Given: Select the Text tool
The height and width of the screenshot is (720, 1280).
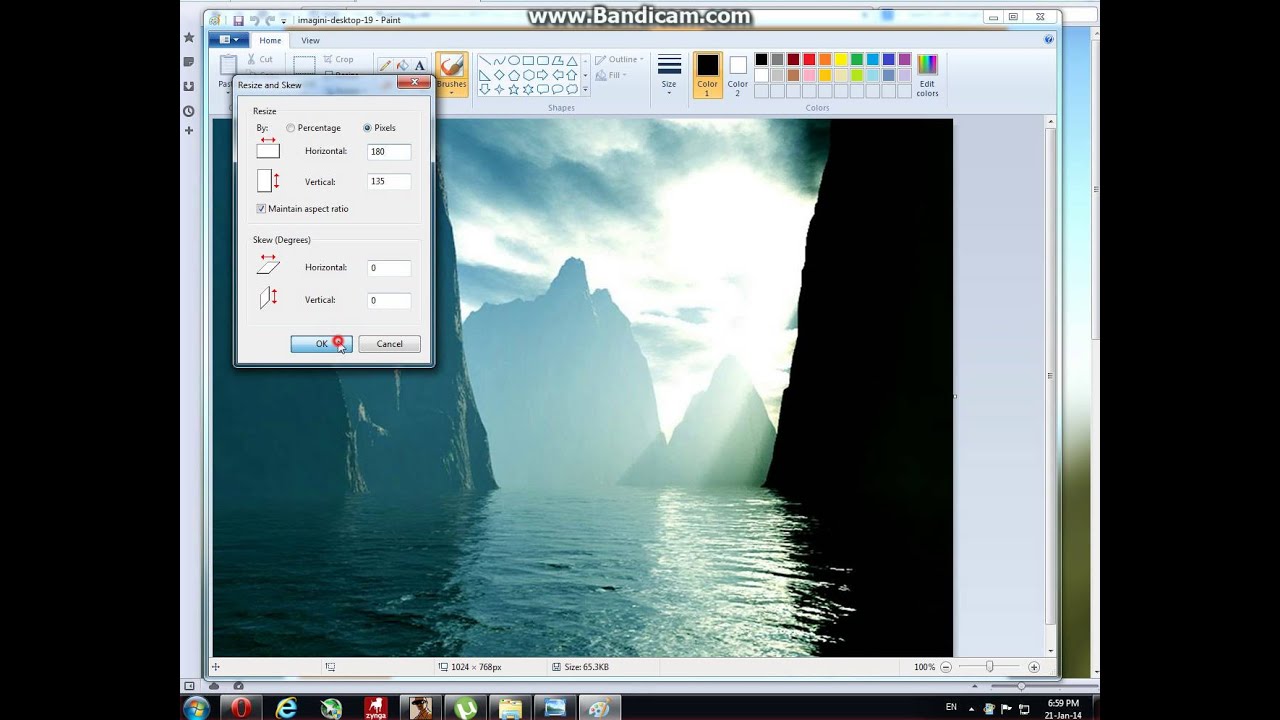Looking at the screenshot, I should coord(420,65).
